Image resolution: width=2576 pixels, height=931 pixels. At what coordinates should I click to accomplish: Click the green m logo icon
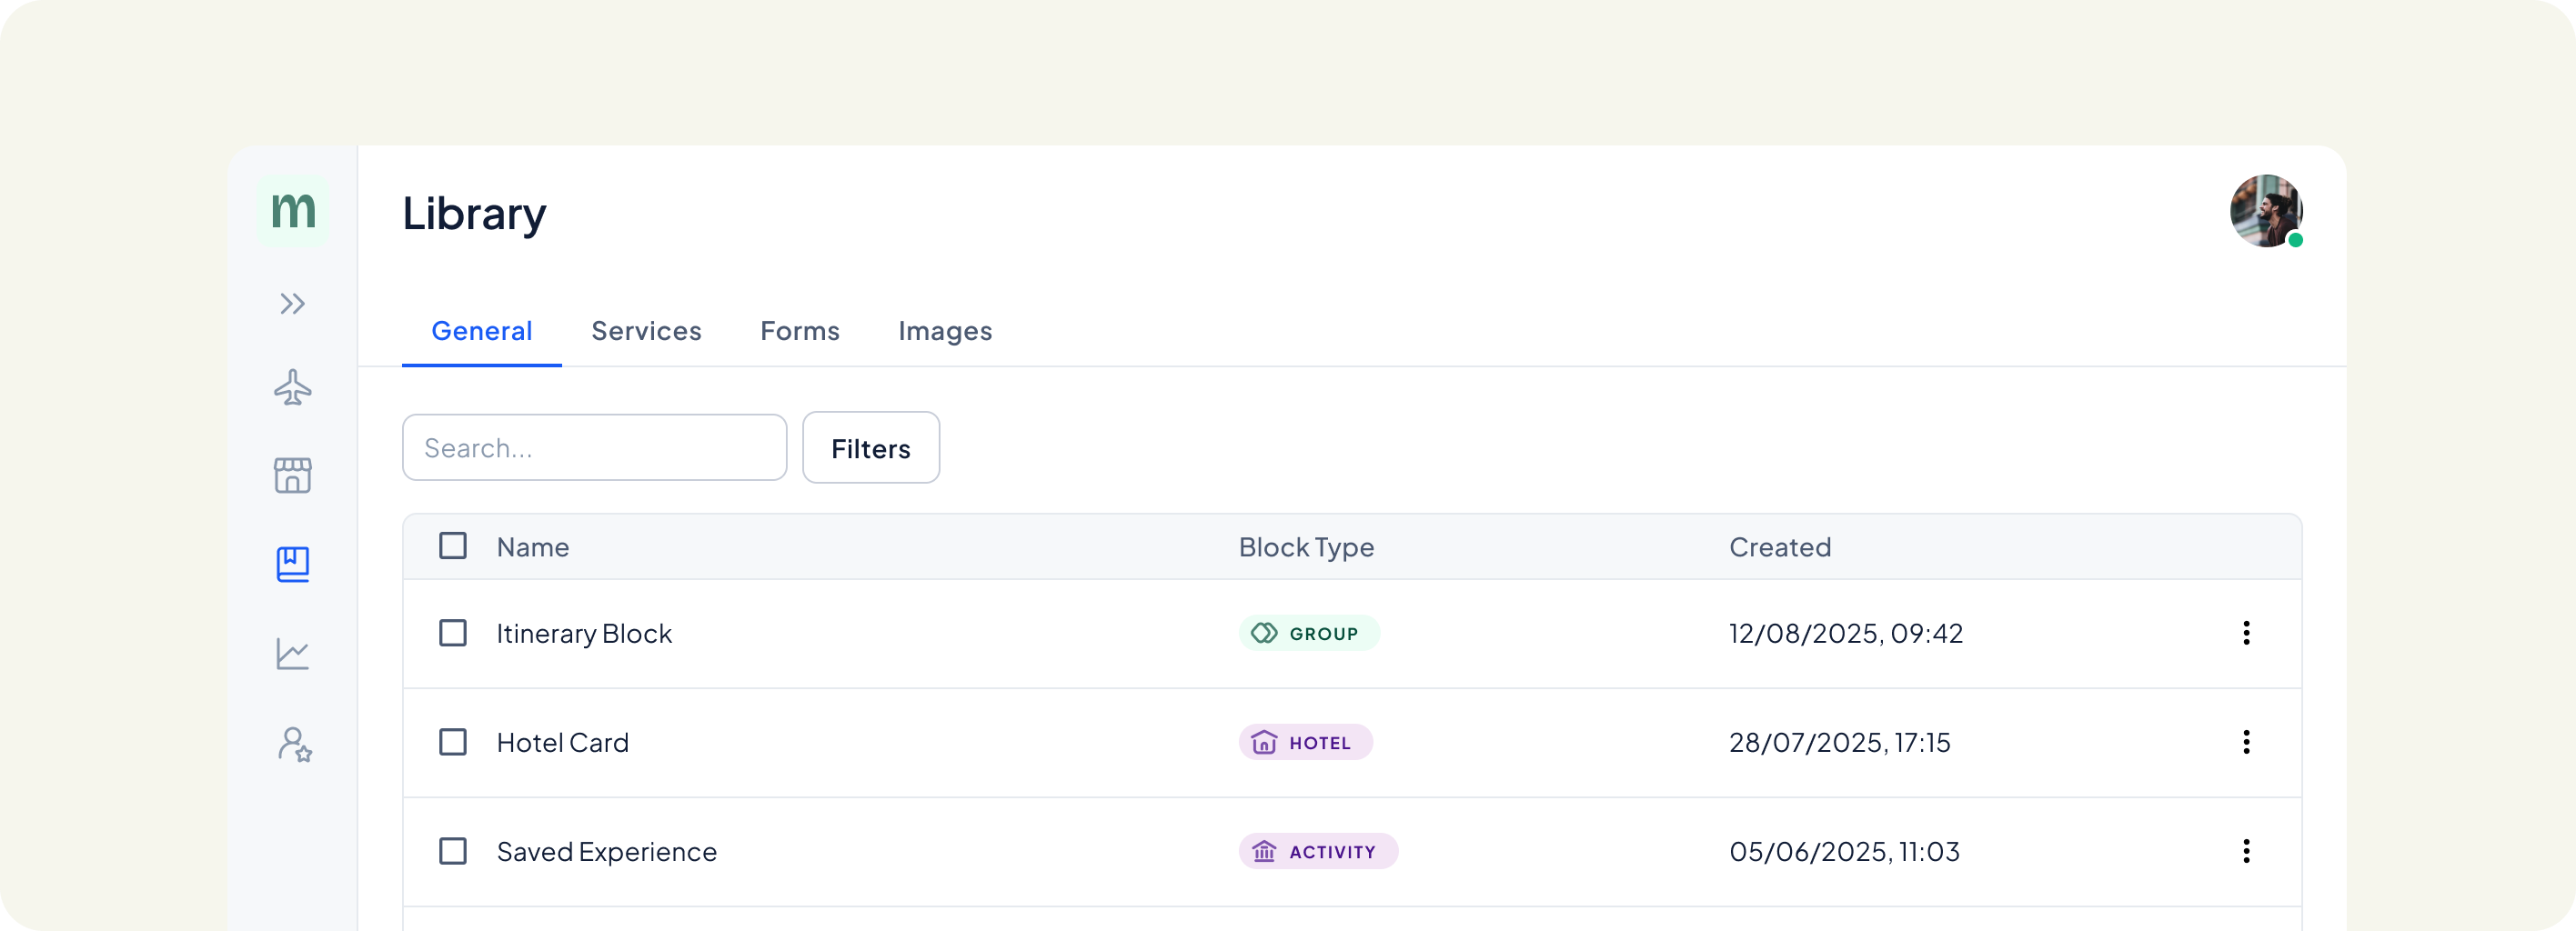(x=293, y=211)
